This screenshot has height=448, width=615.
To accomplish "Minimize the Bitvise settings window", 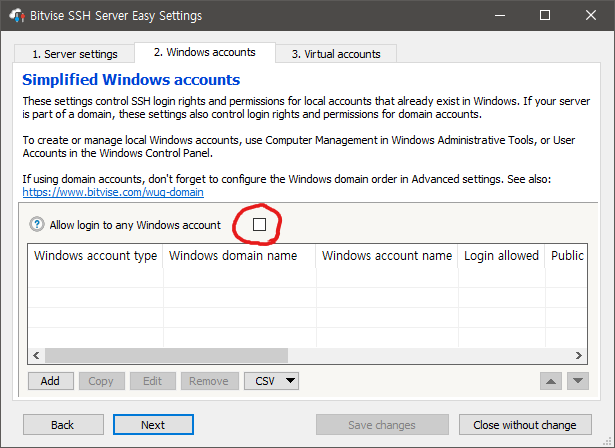I will 500,16.
